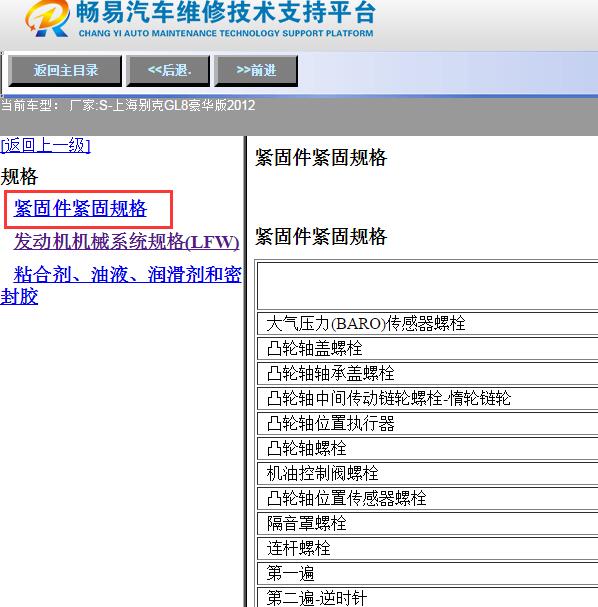Click the top 紧固件紧固规格 page title
Image resolution: width=598 pixels, height=607 pixels.
321,158
